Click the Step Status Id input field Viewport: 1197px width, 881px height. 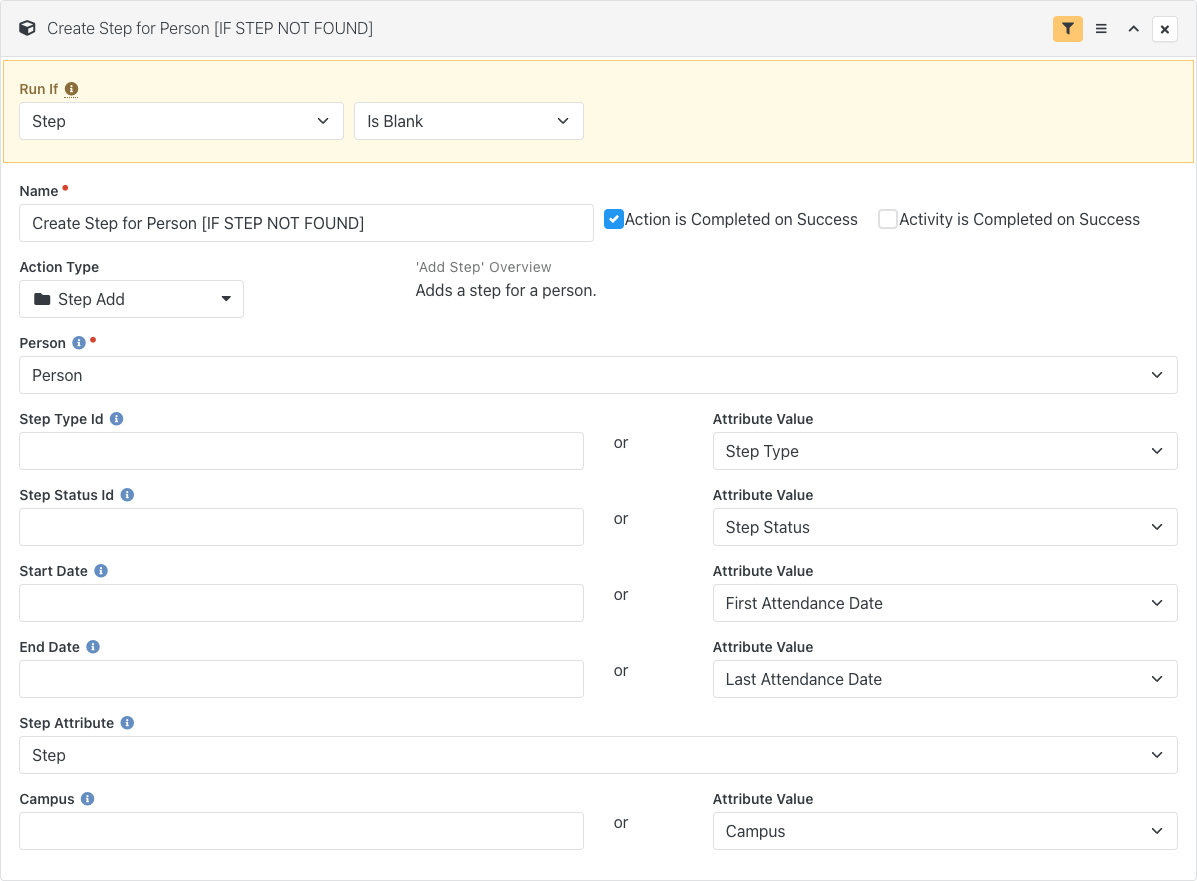click(x=302, y=527)
